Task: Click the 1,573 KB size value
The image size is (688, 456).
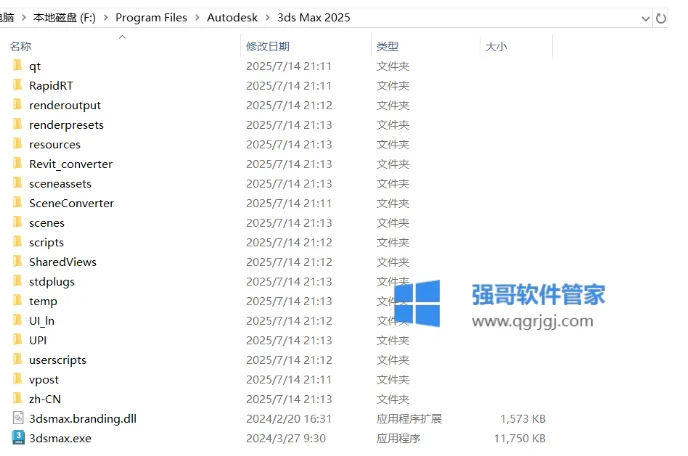Action: coord(523,419)
